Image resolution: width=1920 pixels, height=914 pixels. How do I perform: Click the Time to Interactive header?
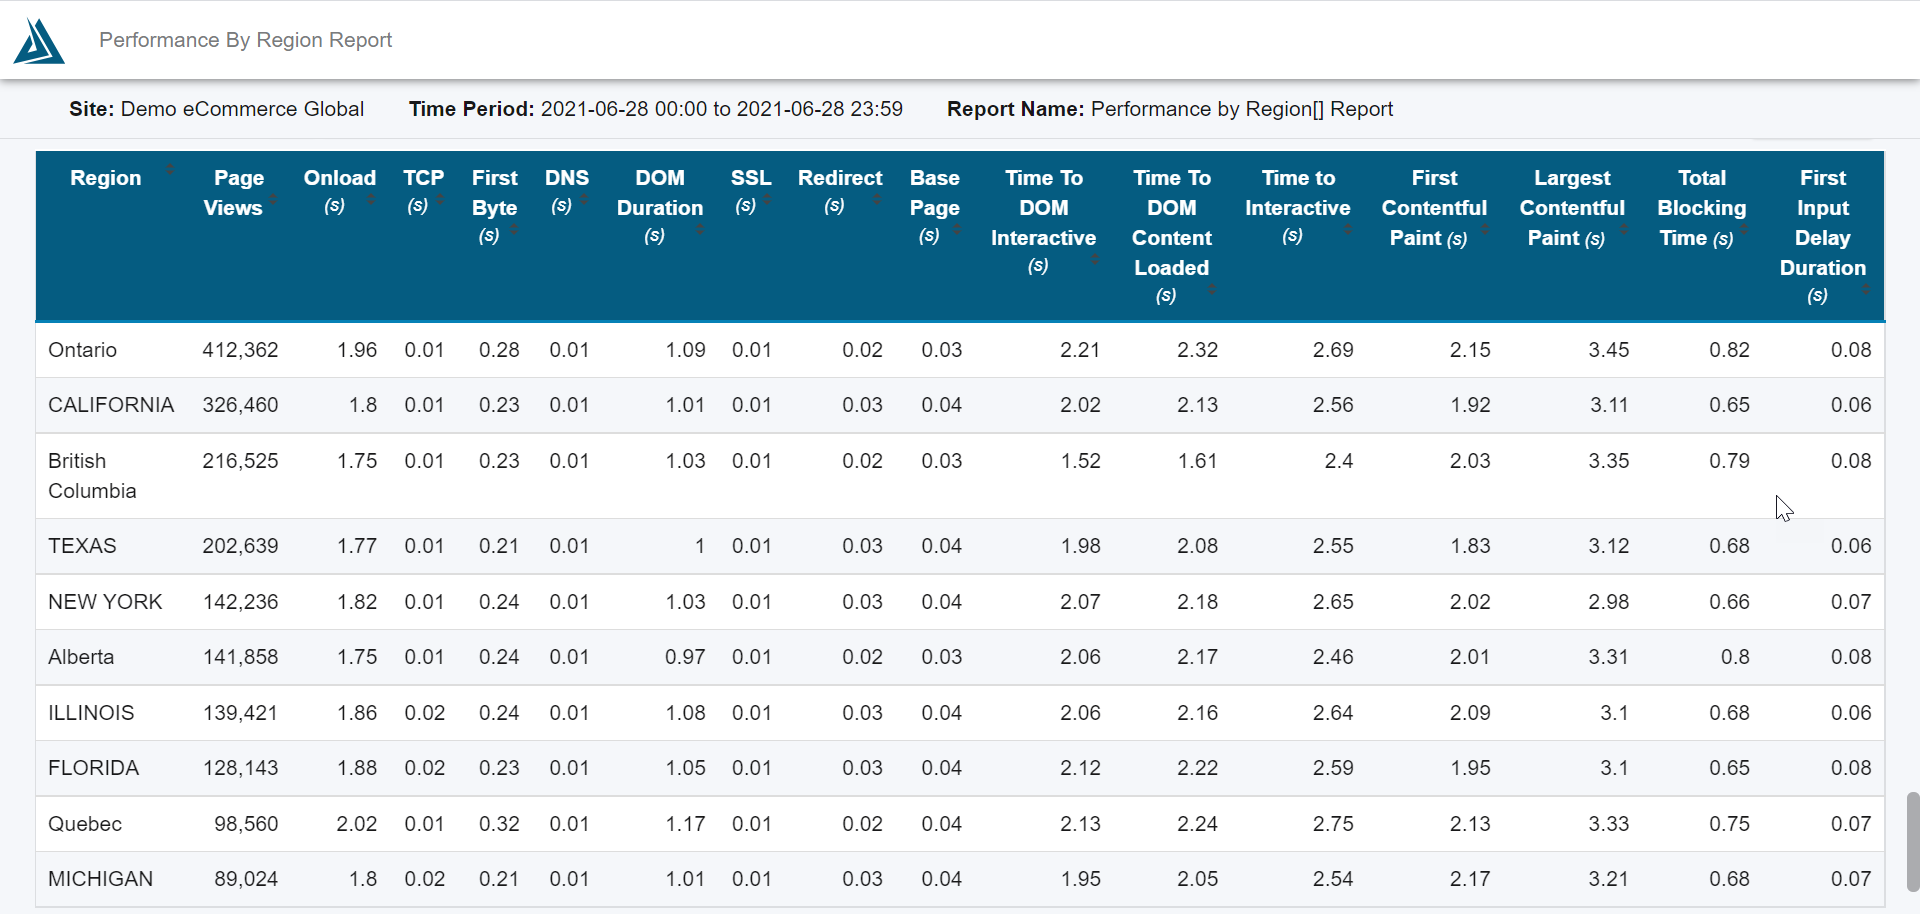point(1298,207)
